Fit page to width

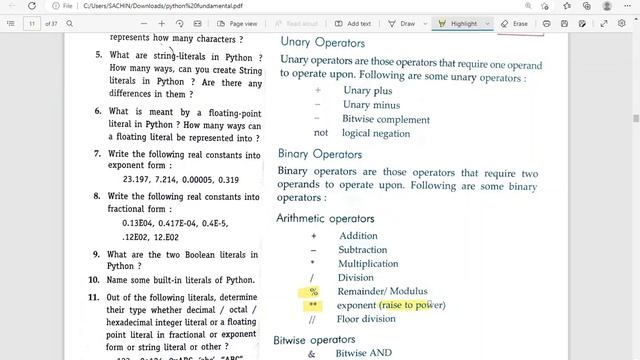coord(198,24)
